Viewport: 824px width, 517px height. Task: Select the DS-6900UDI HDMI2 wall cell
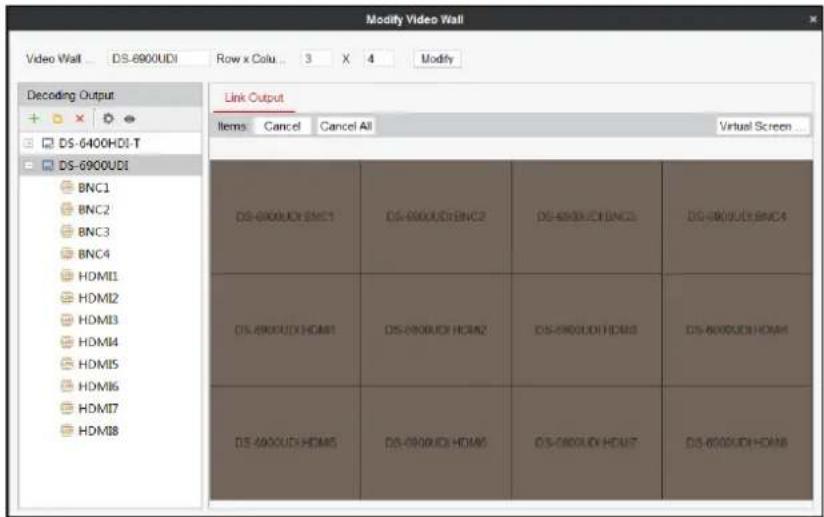pos(436,330)
